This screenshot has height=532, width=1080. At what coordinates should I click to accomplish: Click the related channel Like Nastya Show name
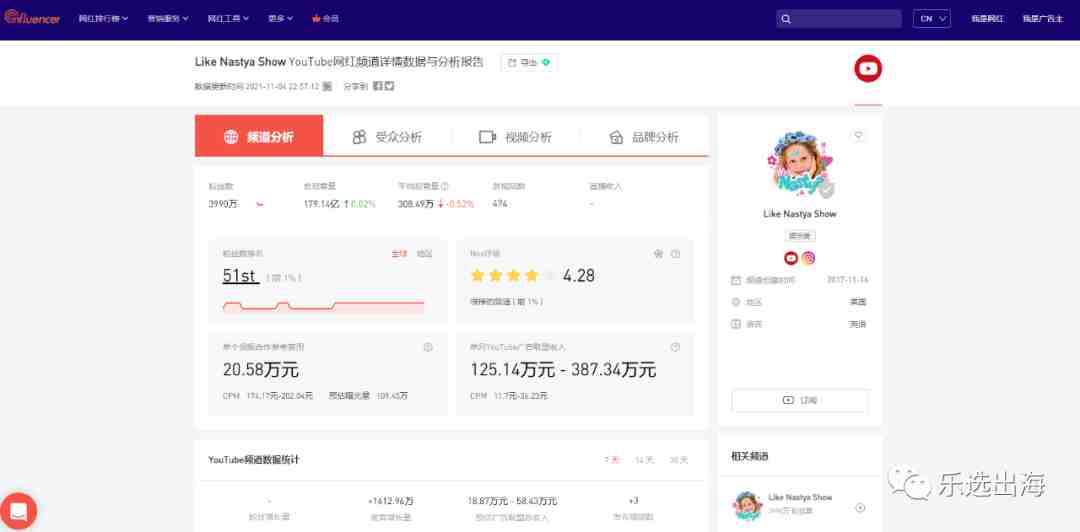[800, 498]
